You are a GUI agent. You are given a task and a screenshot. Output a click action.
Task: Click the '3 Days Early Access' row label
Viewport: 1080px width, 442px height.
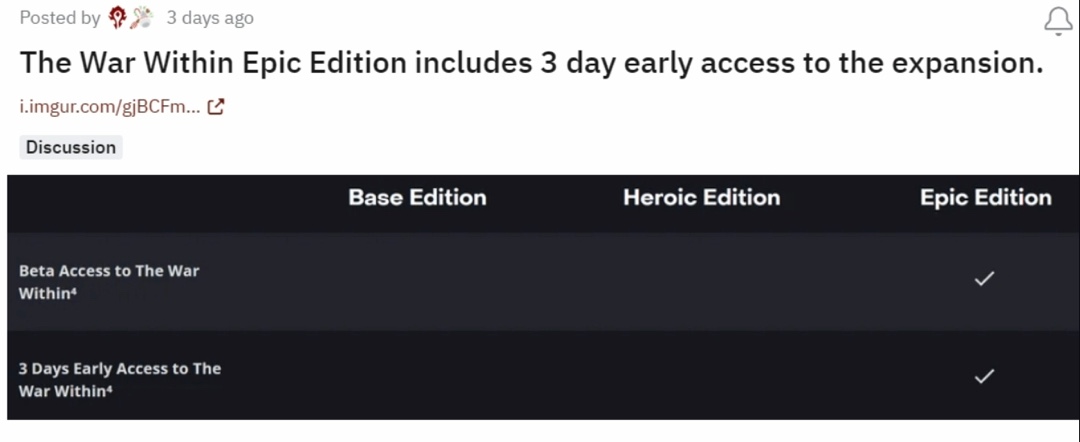[120, 379]
